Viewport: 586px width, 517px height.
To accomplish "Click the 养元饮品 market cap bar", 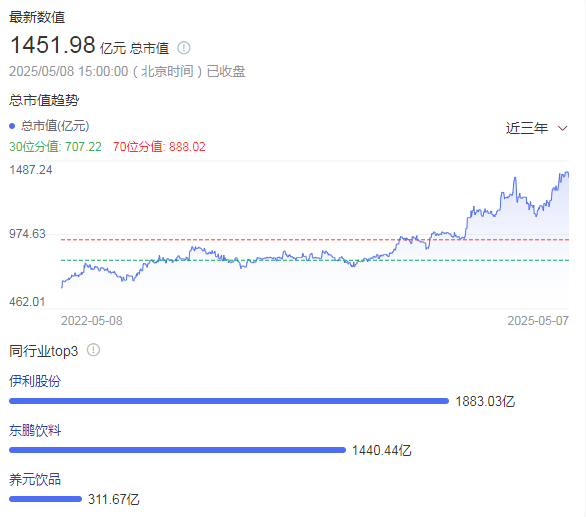I will pos(45,499).
